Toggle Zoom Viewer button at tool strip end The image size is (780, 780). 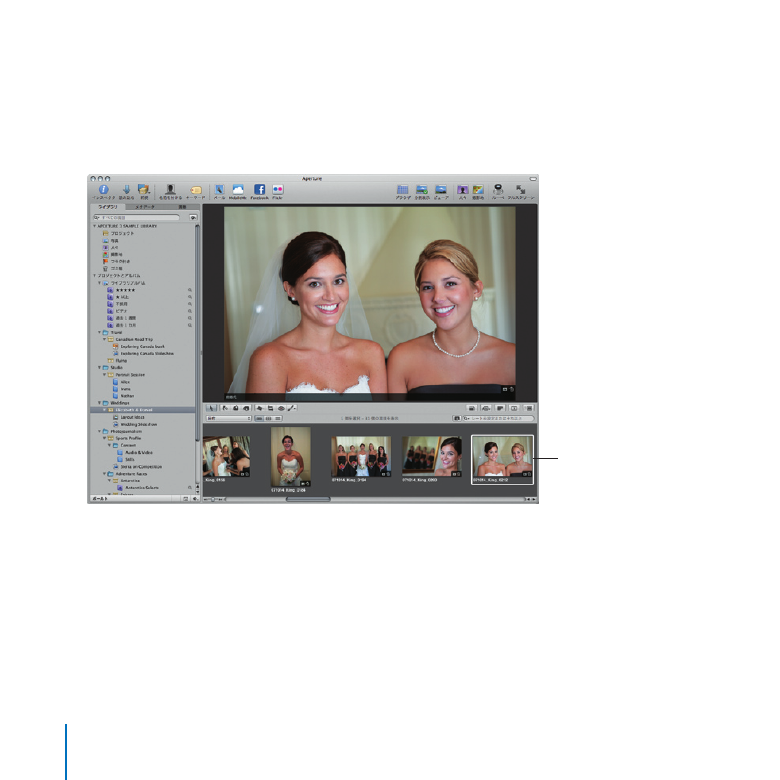pos(529,408)
